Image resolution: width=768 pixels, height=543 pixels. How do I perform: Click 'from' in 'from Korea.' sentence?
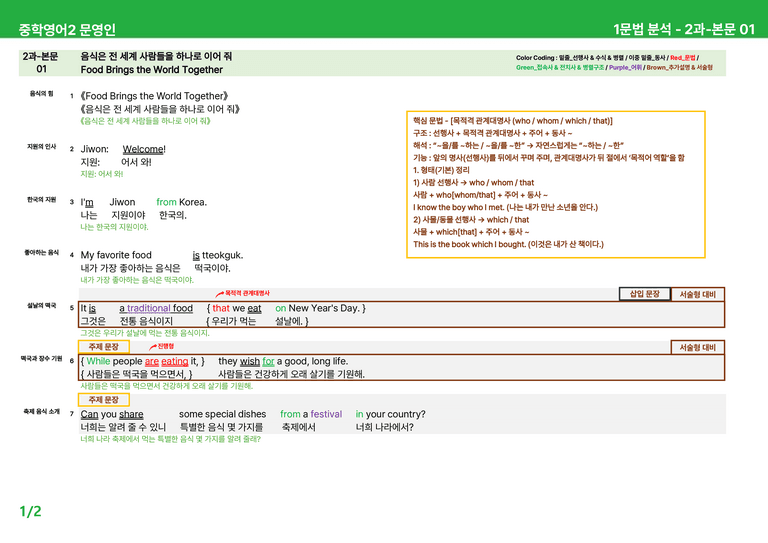(166, 202)
